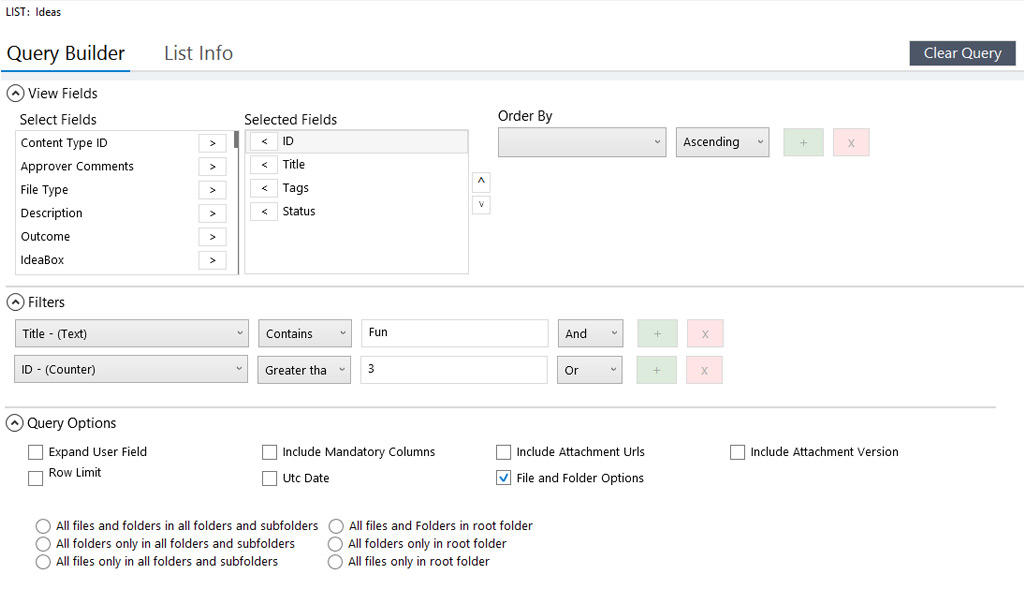Select All files only in root folder

(x=336, y=562)
